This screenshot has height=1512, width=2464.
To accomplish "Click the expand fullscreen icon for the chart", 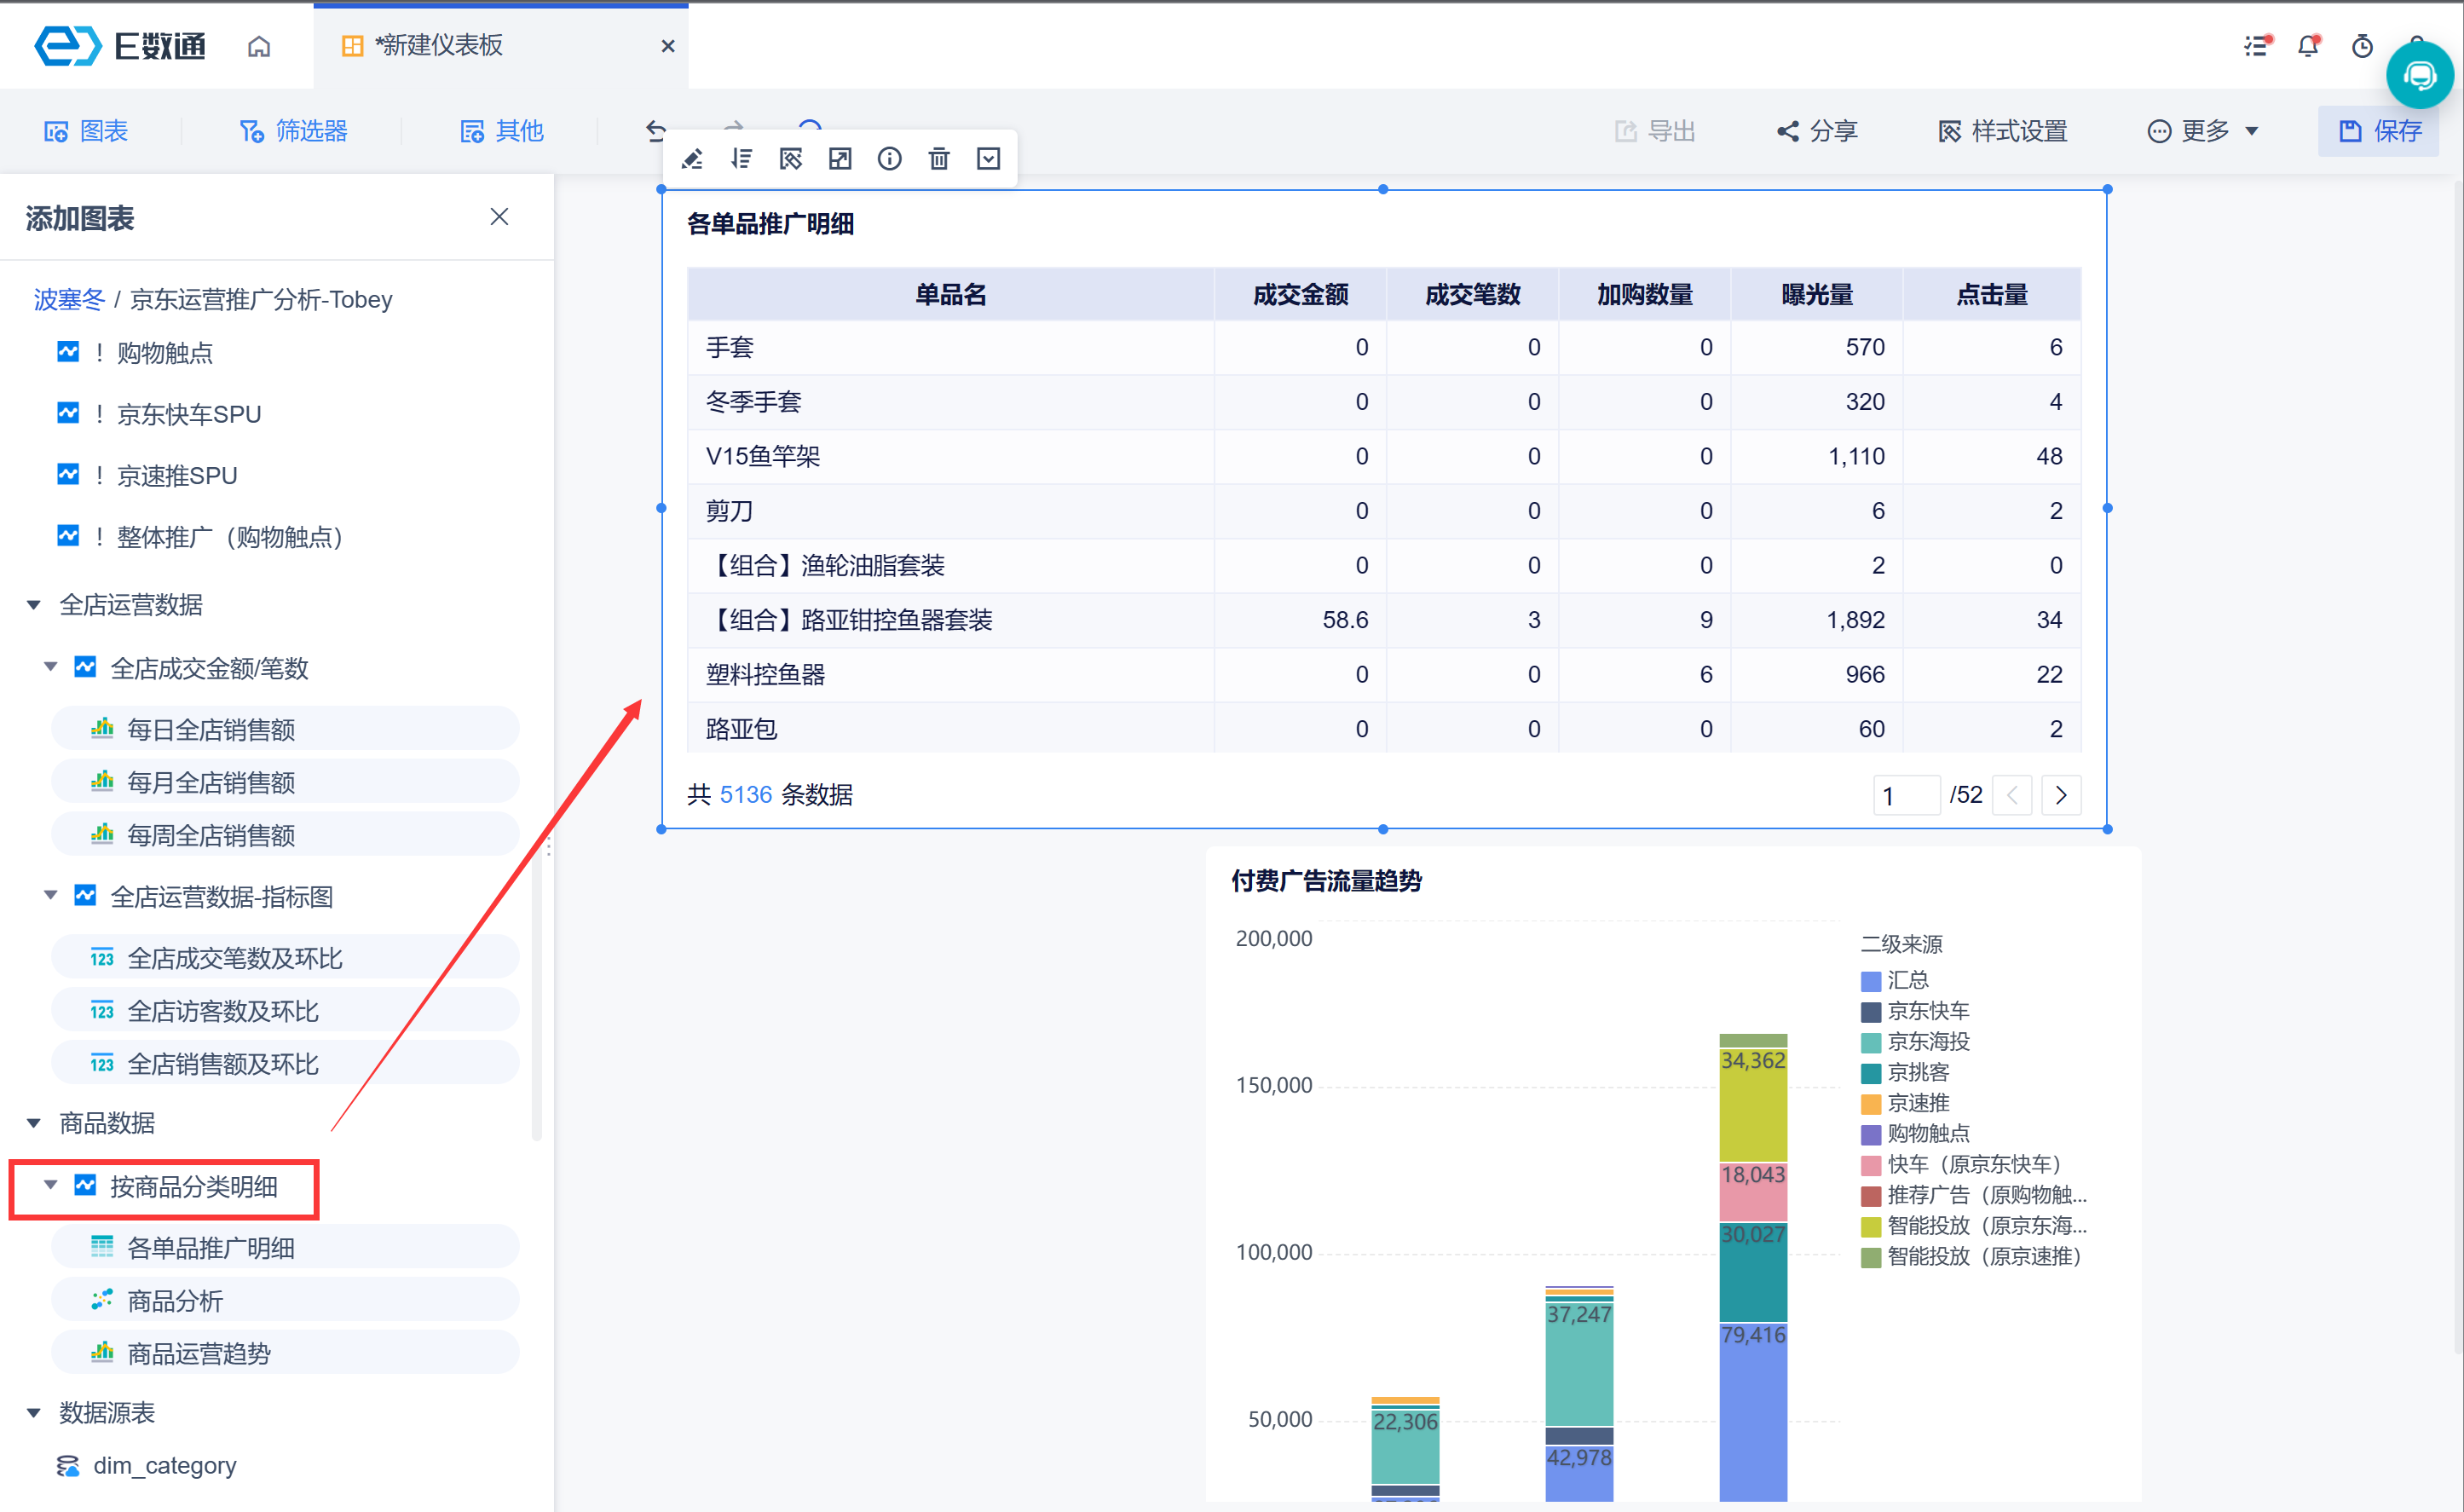I will 840,159.
